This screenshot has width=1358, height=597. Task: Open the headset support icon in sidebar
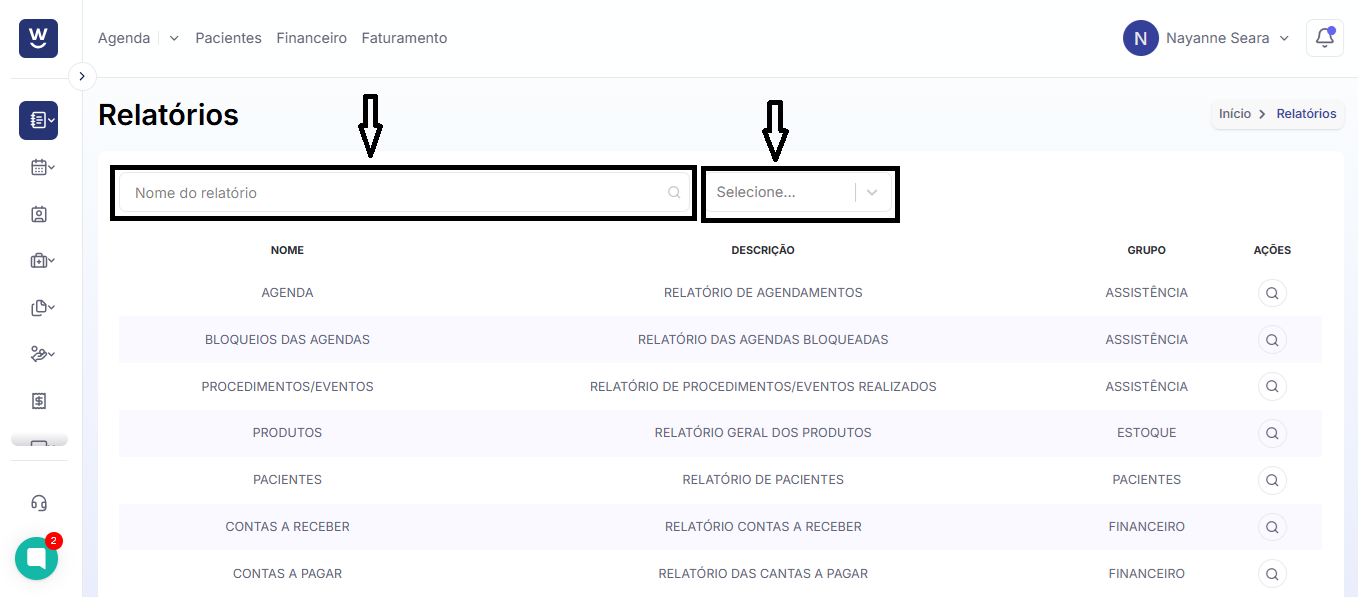[x=39, y=503]
